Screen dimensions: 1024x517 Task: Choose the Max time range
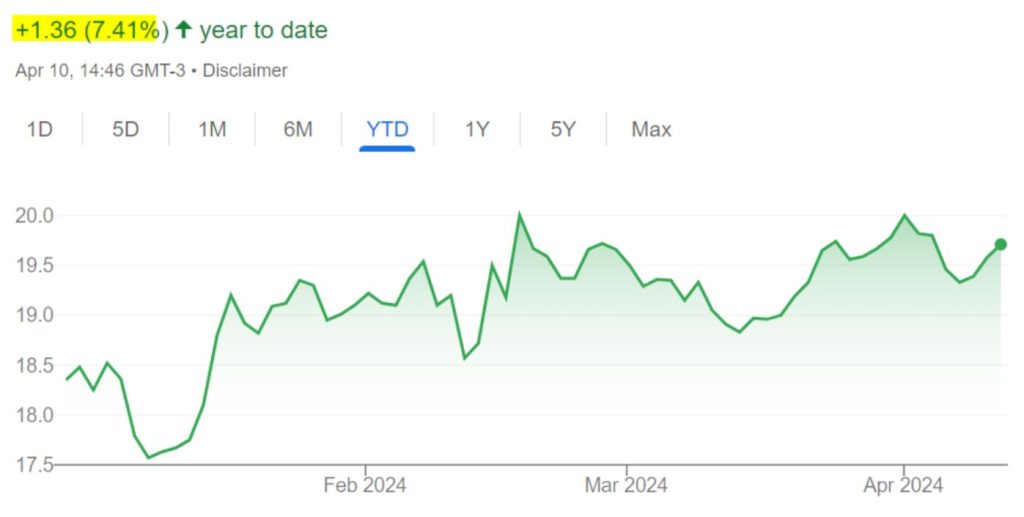pyautogui.click(x=651, y=129)
